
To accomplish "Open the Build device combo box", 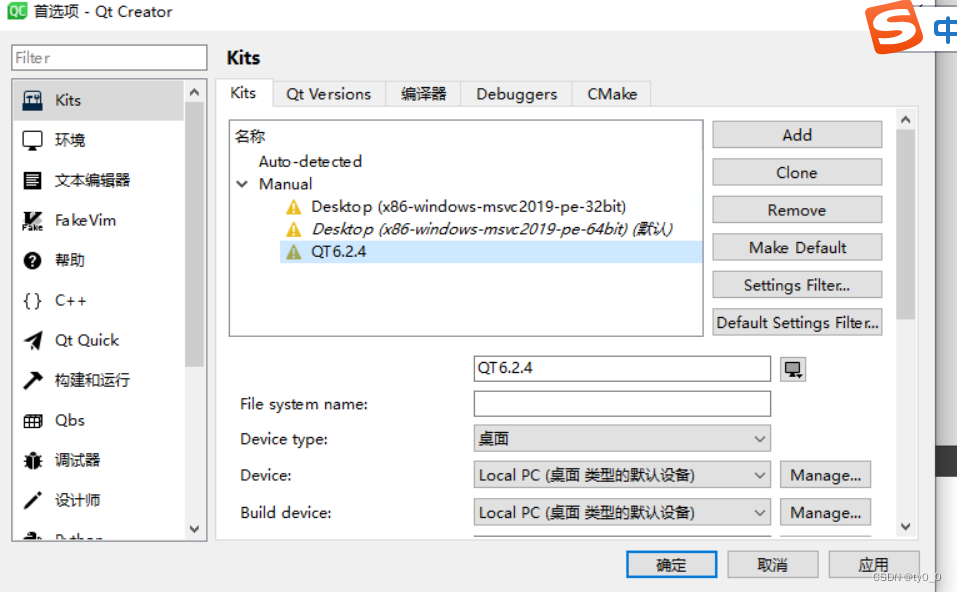I will [622, 513].
